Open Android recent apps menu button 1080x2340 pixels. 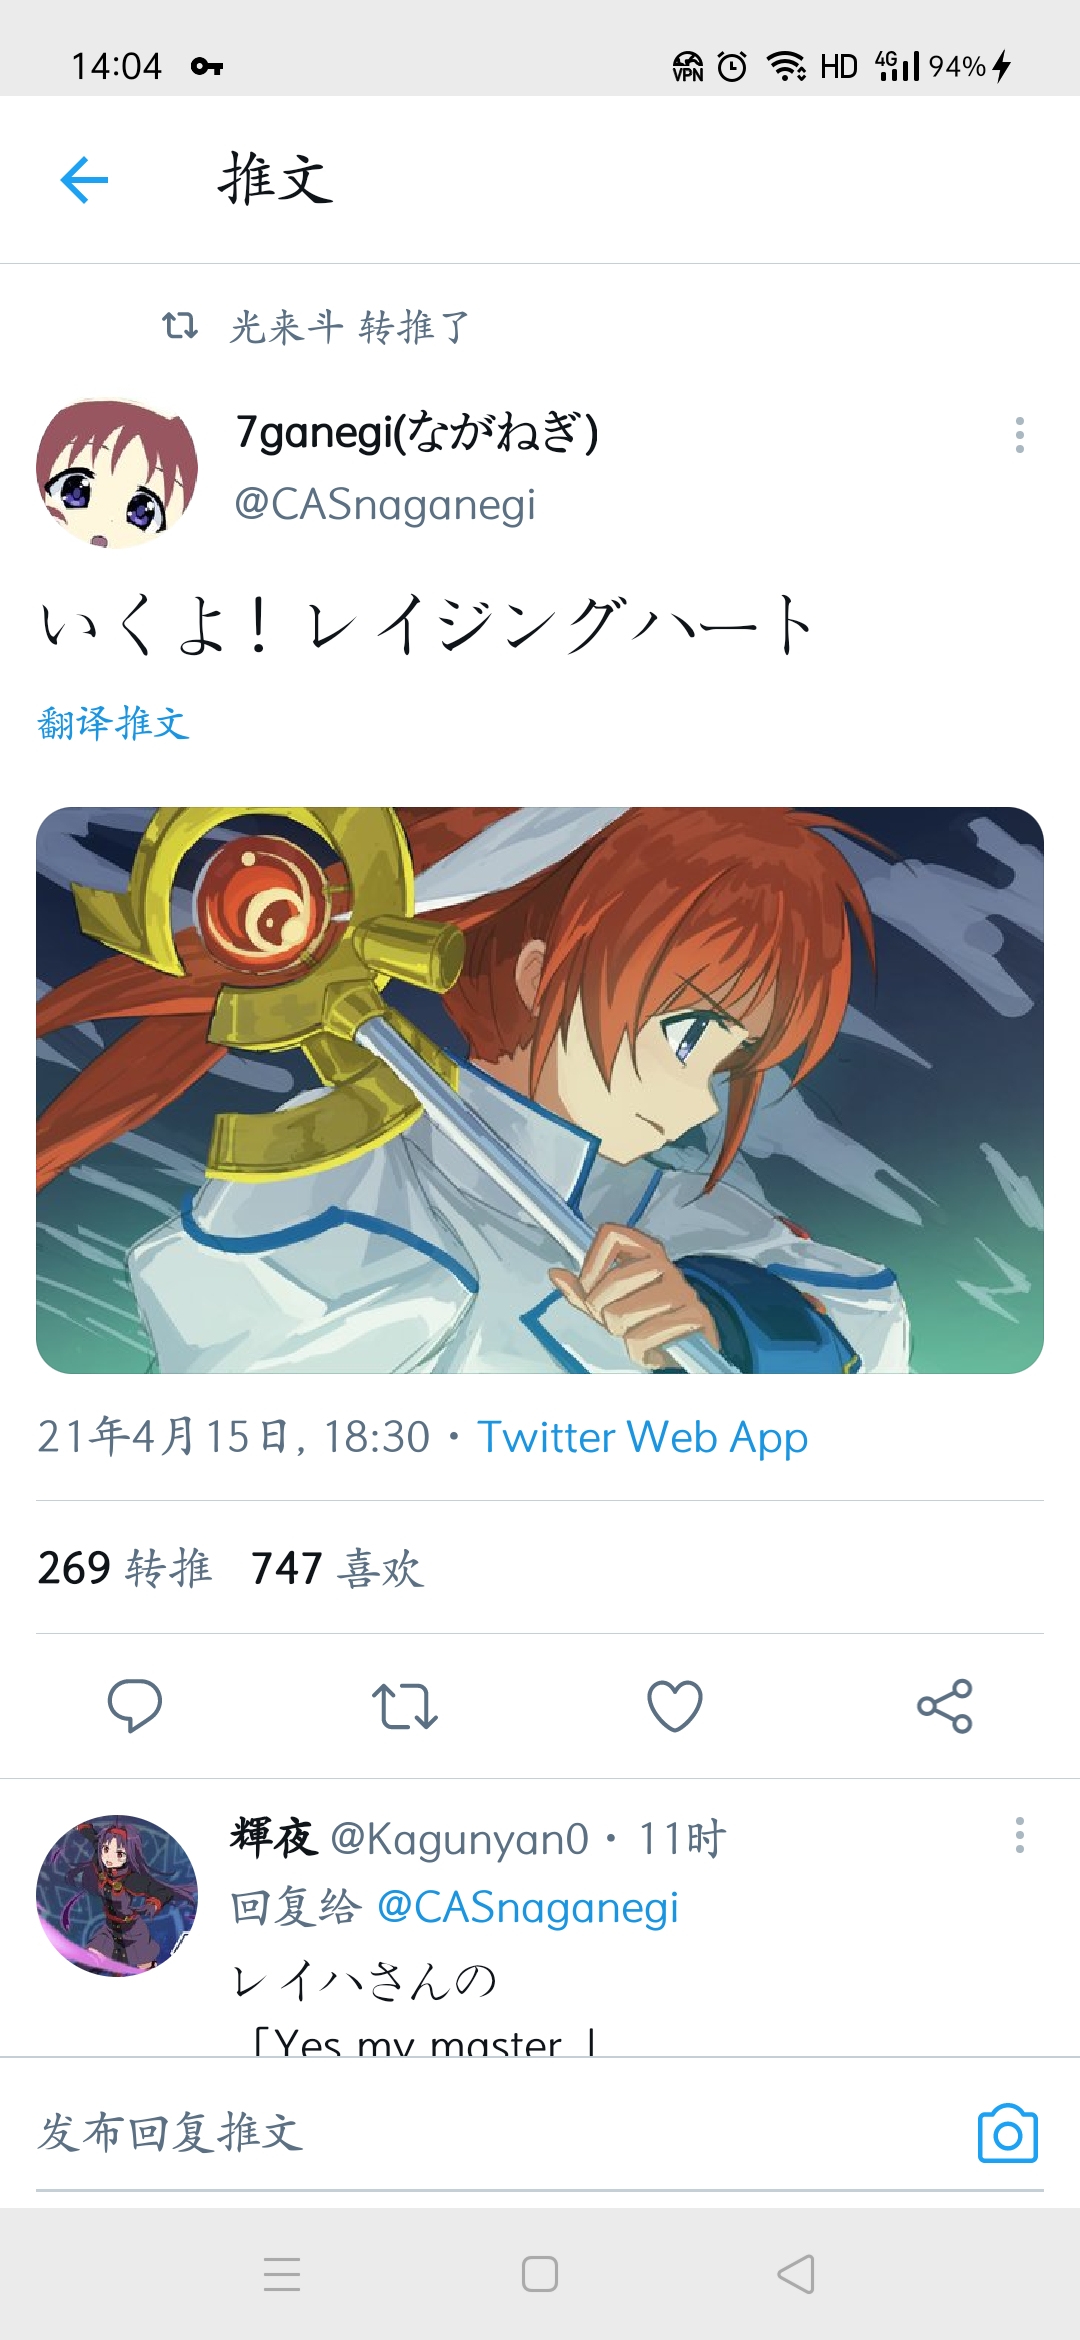tap(282, 2274)
